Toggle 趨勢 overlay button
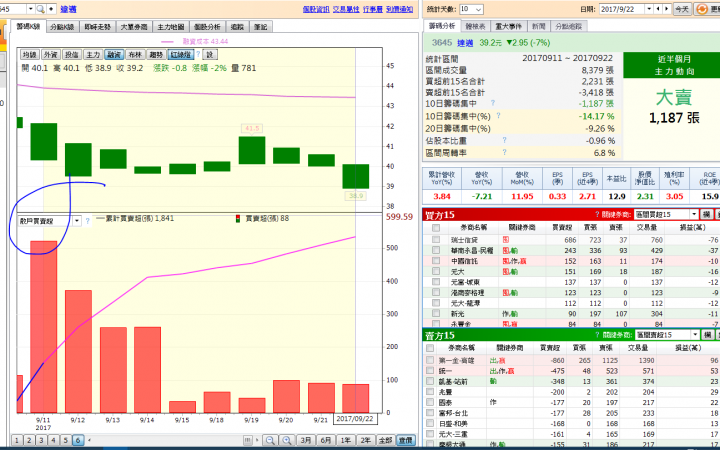This screenshot has height=450, width=720. (x=156, y=55)
